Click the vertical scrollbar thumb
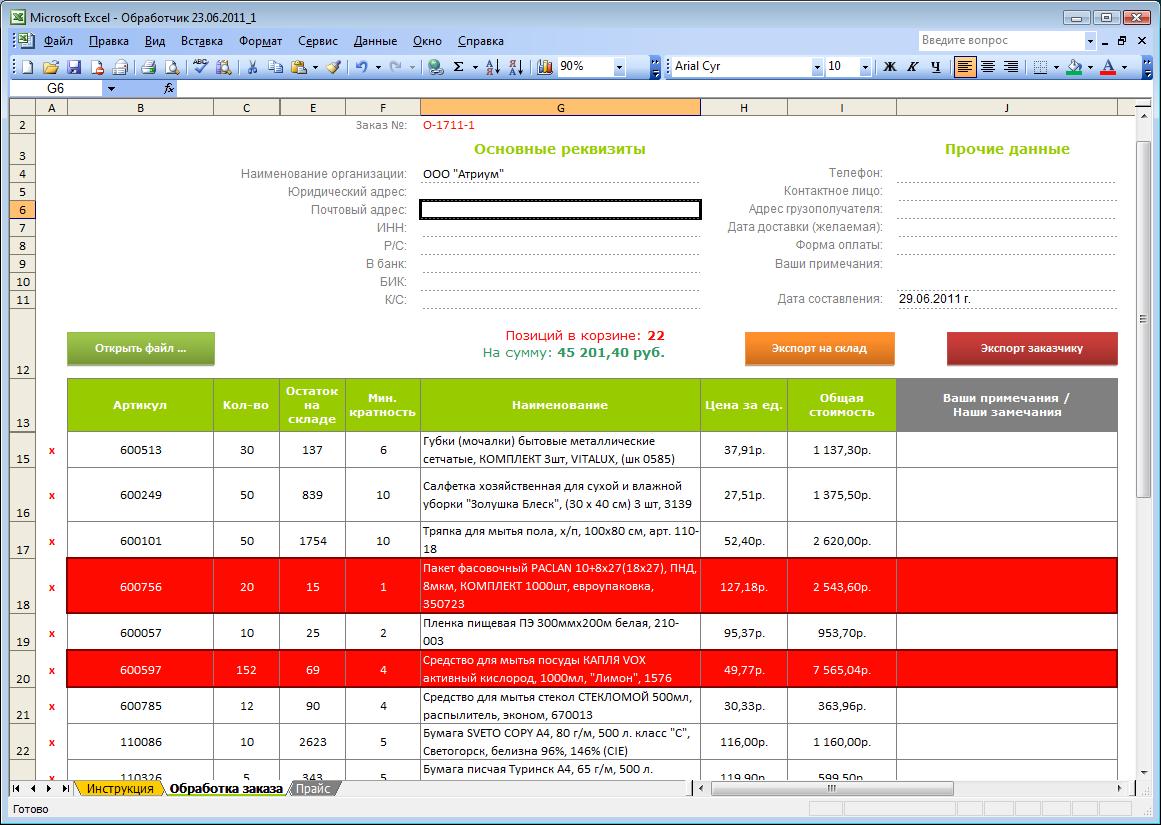 pyautogui.click(x=1145, y=320)
